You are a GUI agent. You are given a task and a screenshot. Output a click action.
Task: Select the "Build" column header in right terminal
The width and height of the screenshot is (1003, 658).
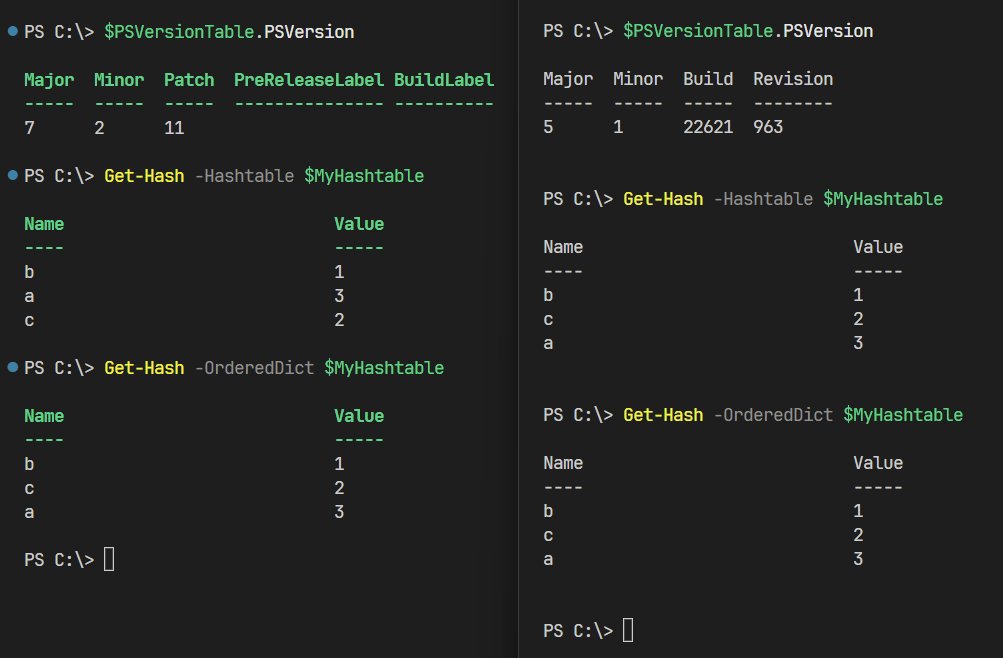[707, 79]
